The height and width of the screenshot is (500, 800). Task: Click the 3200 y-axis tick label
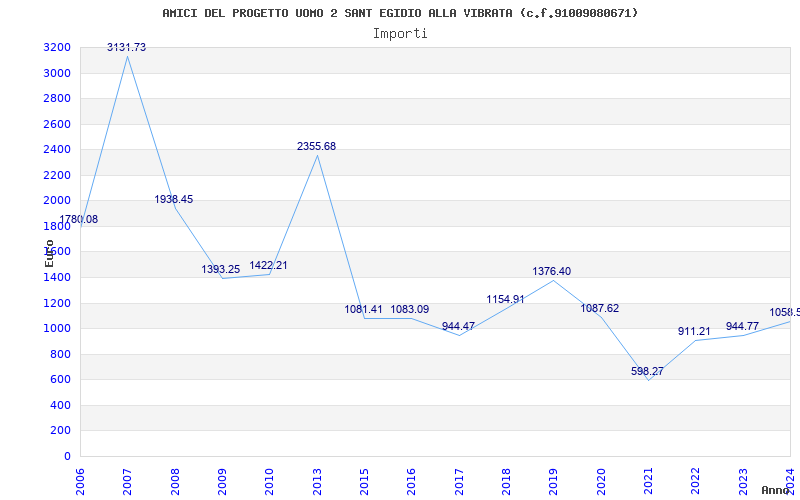[x=57, y=47]
